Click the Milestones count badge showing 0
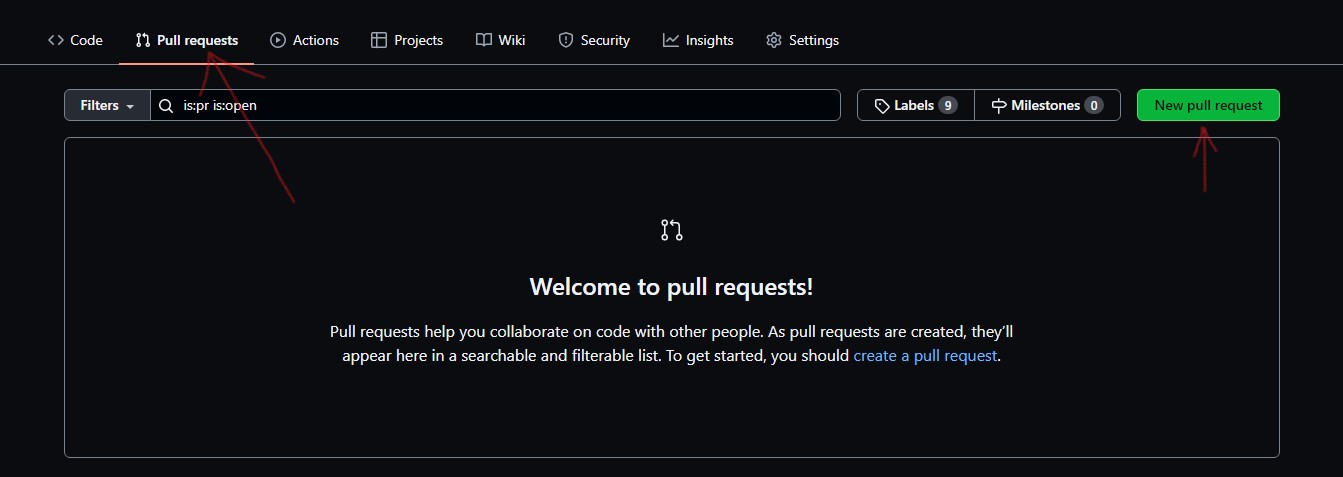This screenshot has width=1343, height=477. coord(1094,105)
